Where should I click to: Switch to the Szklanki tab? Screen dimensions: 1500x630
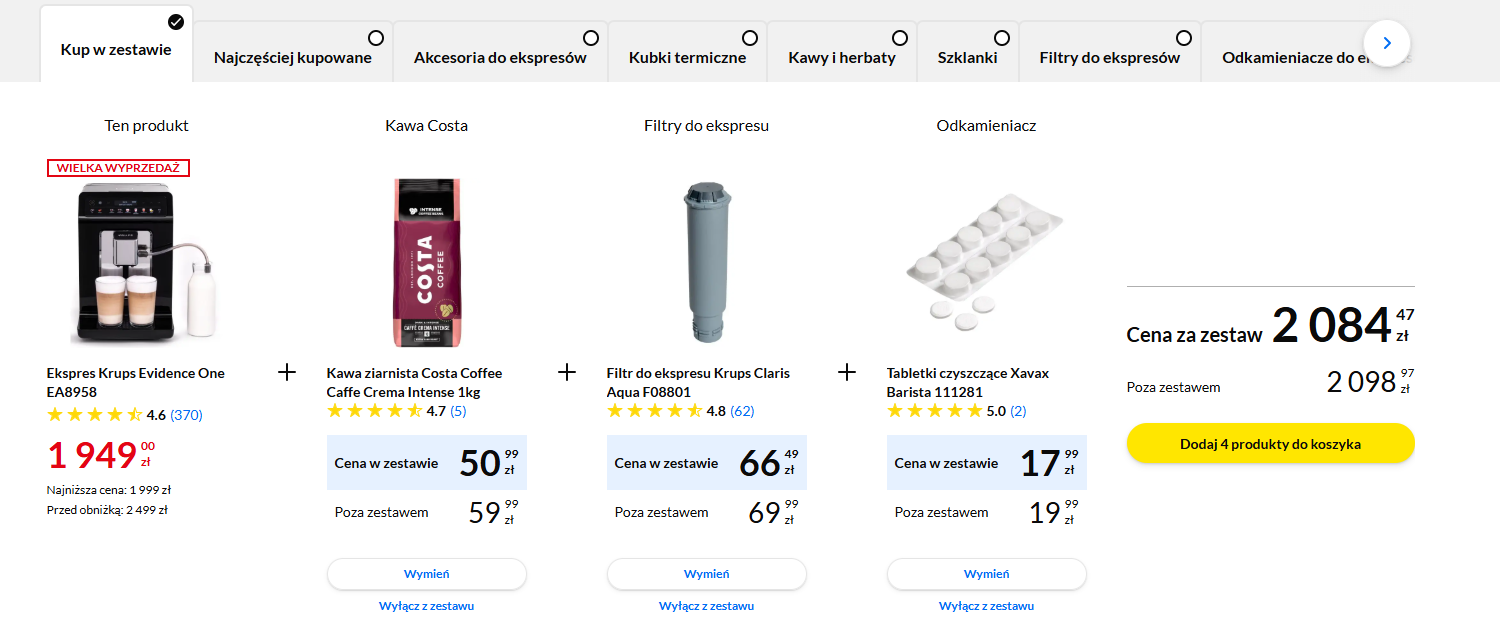(967, 58)
